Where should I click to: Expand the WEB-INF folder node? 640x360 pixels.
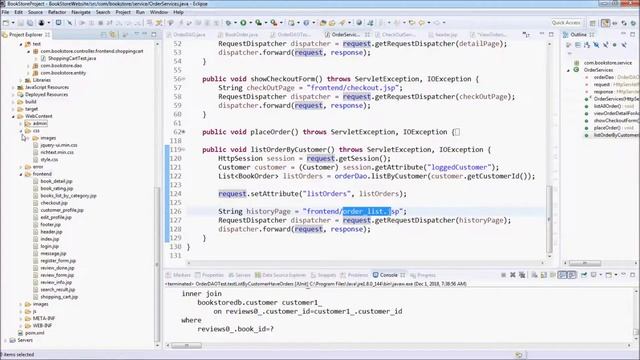[21, 326]
